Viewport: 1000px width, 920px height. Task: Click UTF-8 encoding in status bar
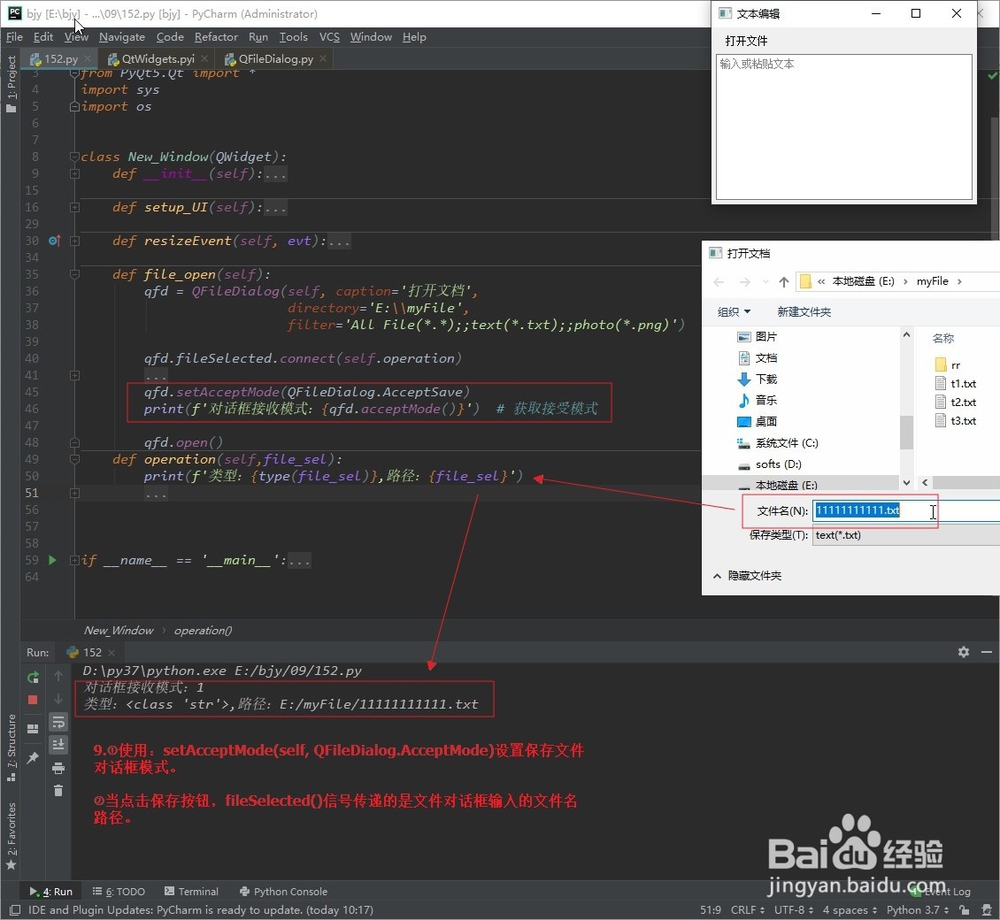(793, 910)
